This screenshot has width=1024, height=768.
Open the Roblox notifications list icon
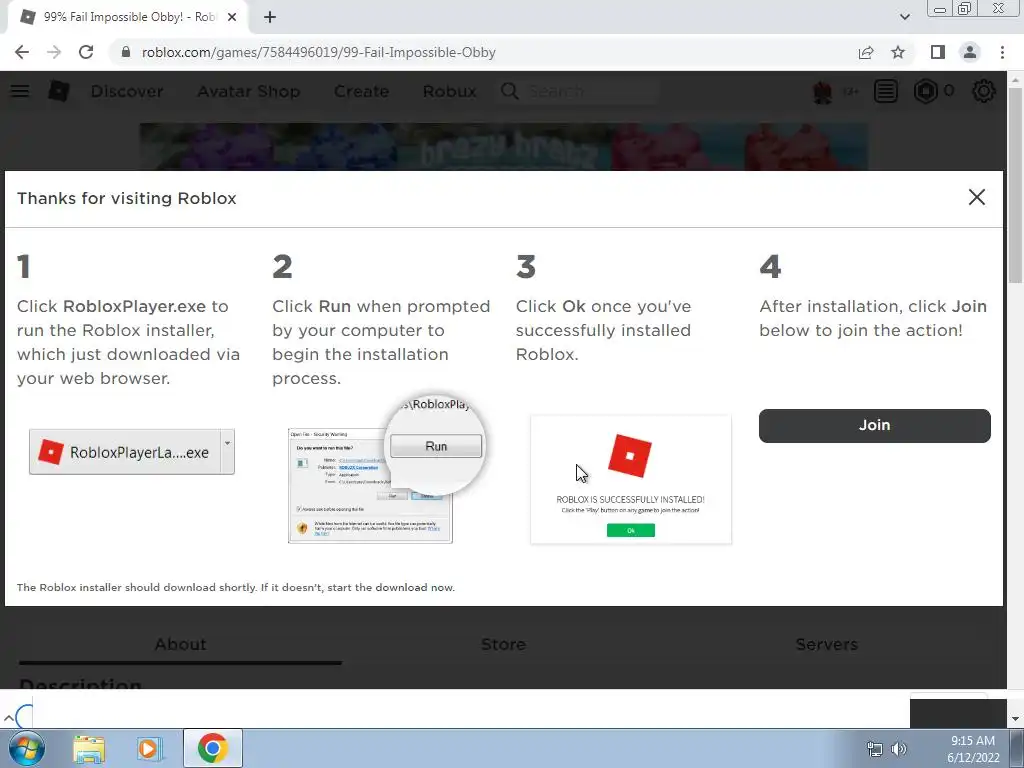point(886,91)
